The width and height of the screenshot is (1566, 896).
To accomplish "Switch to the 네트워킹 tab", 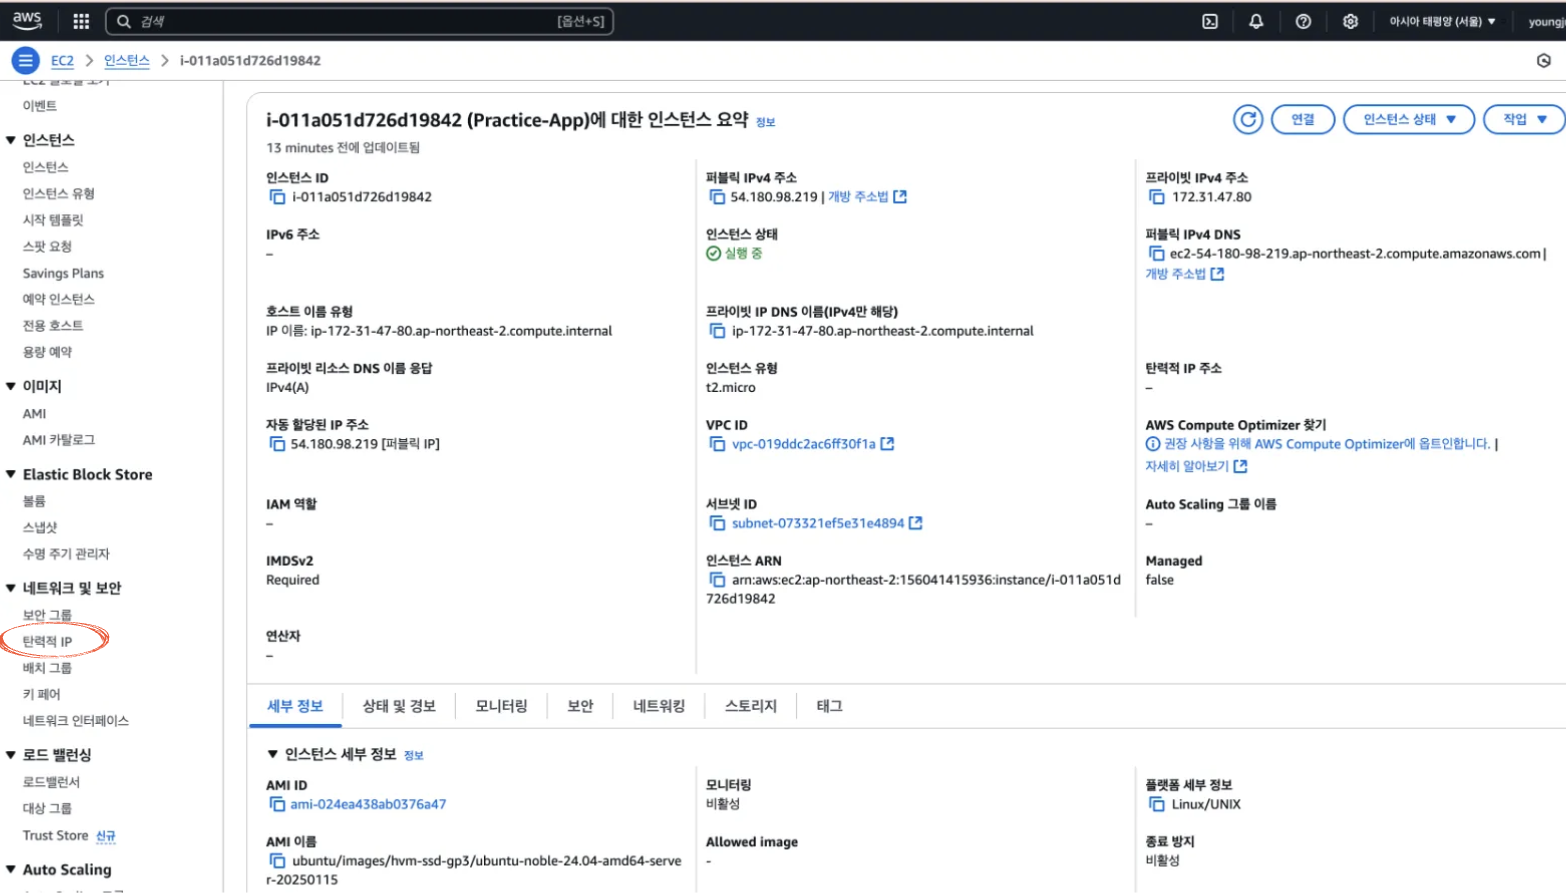I will pos(659,706).
